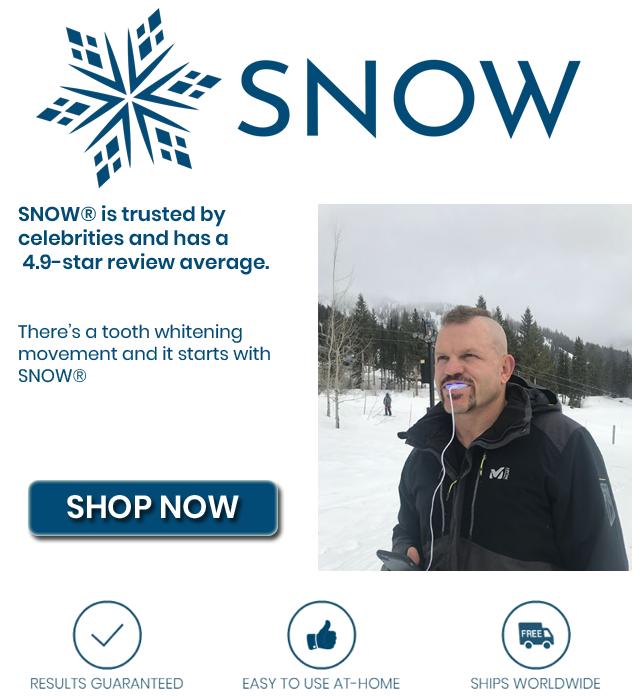
Task: Click the tooth whitening movement paragraph
Action: click(x=144, y=354)
